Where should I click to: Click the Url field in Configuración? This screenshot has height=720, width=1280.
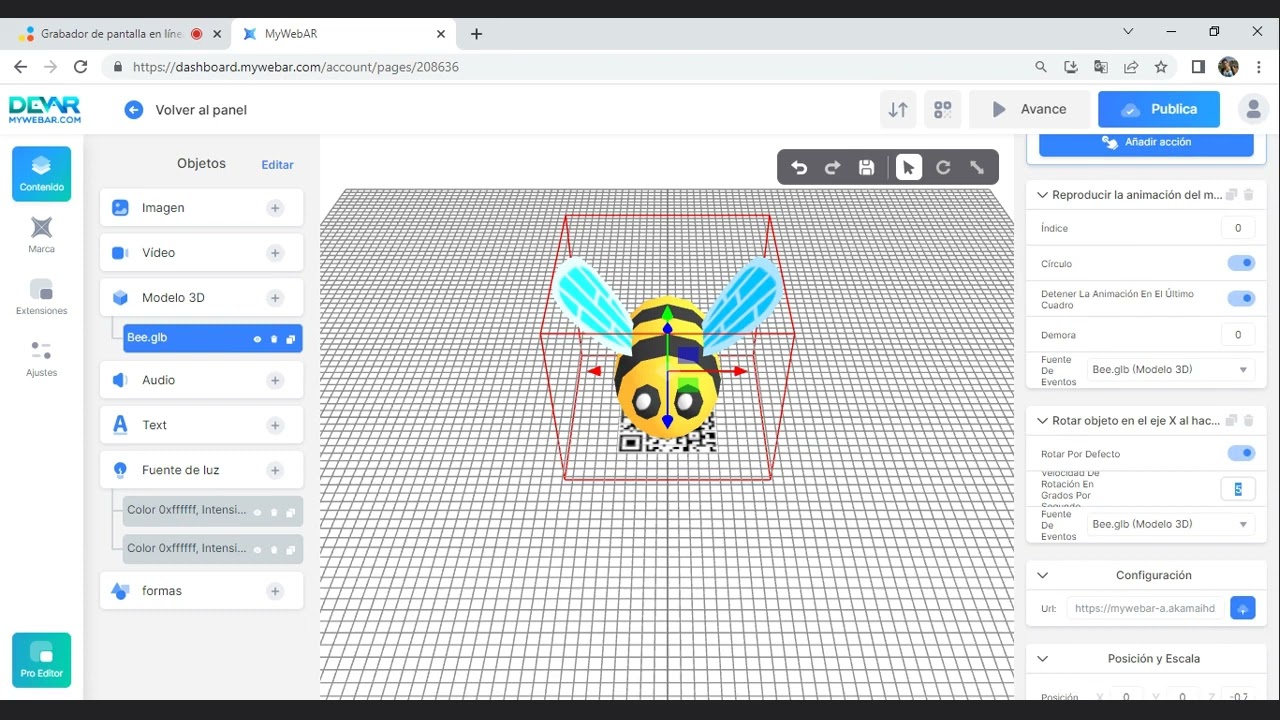tap(1145, 608)
